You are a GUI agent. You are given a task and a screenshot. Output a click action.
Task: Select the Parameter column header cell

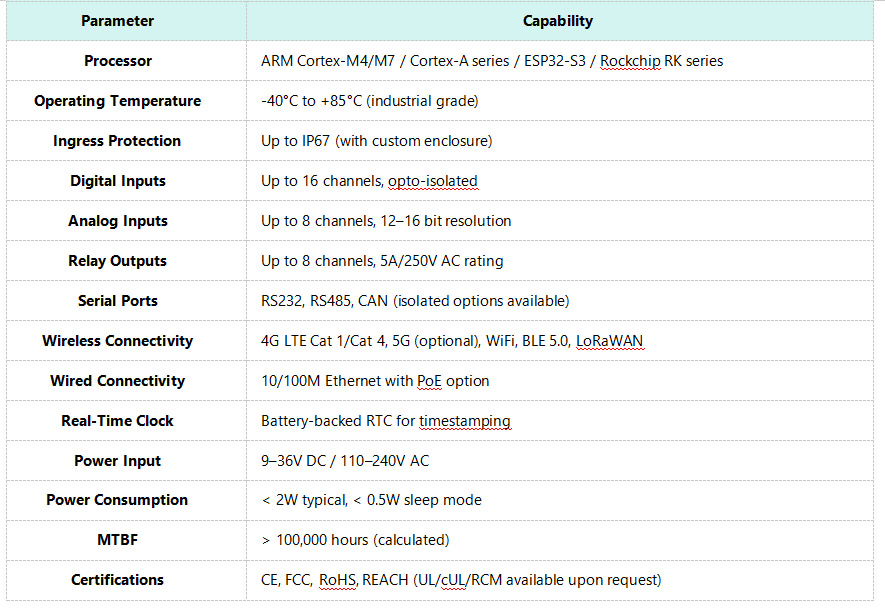(118, 21)
